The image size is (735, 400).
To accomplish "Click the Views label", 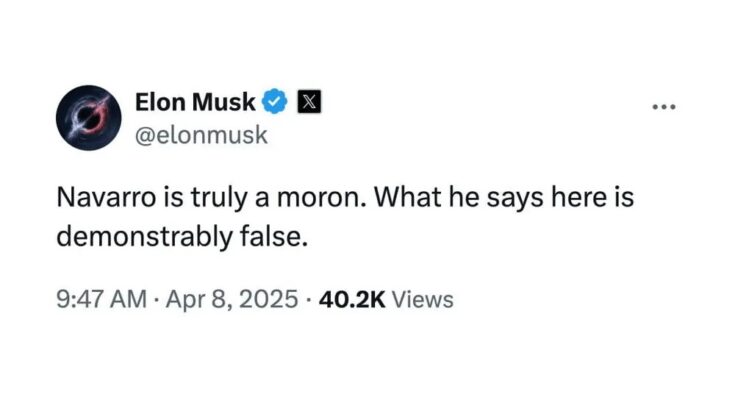I will (422, 299).
